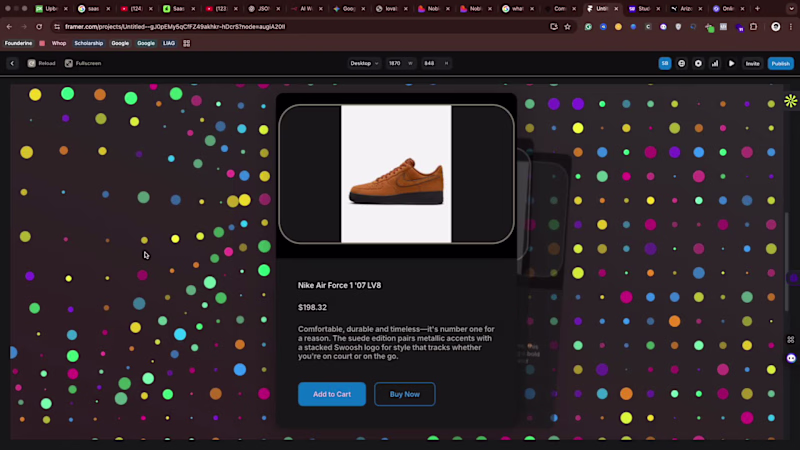
Task: Click the bookmarks bar grid apps icon
Action: (187, 43)
